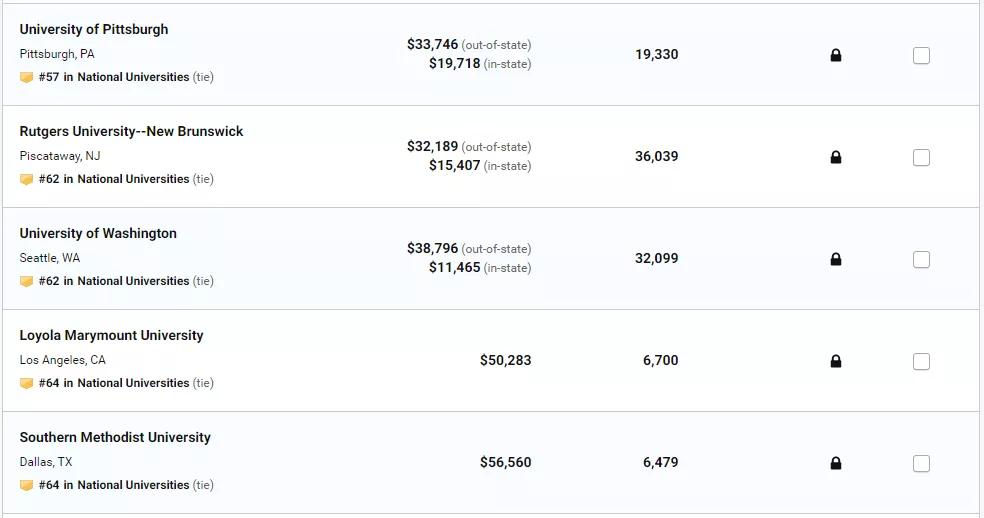Click the lock icon for Southern Methodist University
Viewport: 984px width, 518px height.
click(835, 463)
